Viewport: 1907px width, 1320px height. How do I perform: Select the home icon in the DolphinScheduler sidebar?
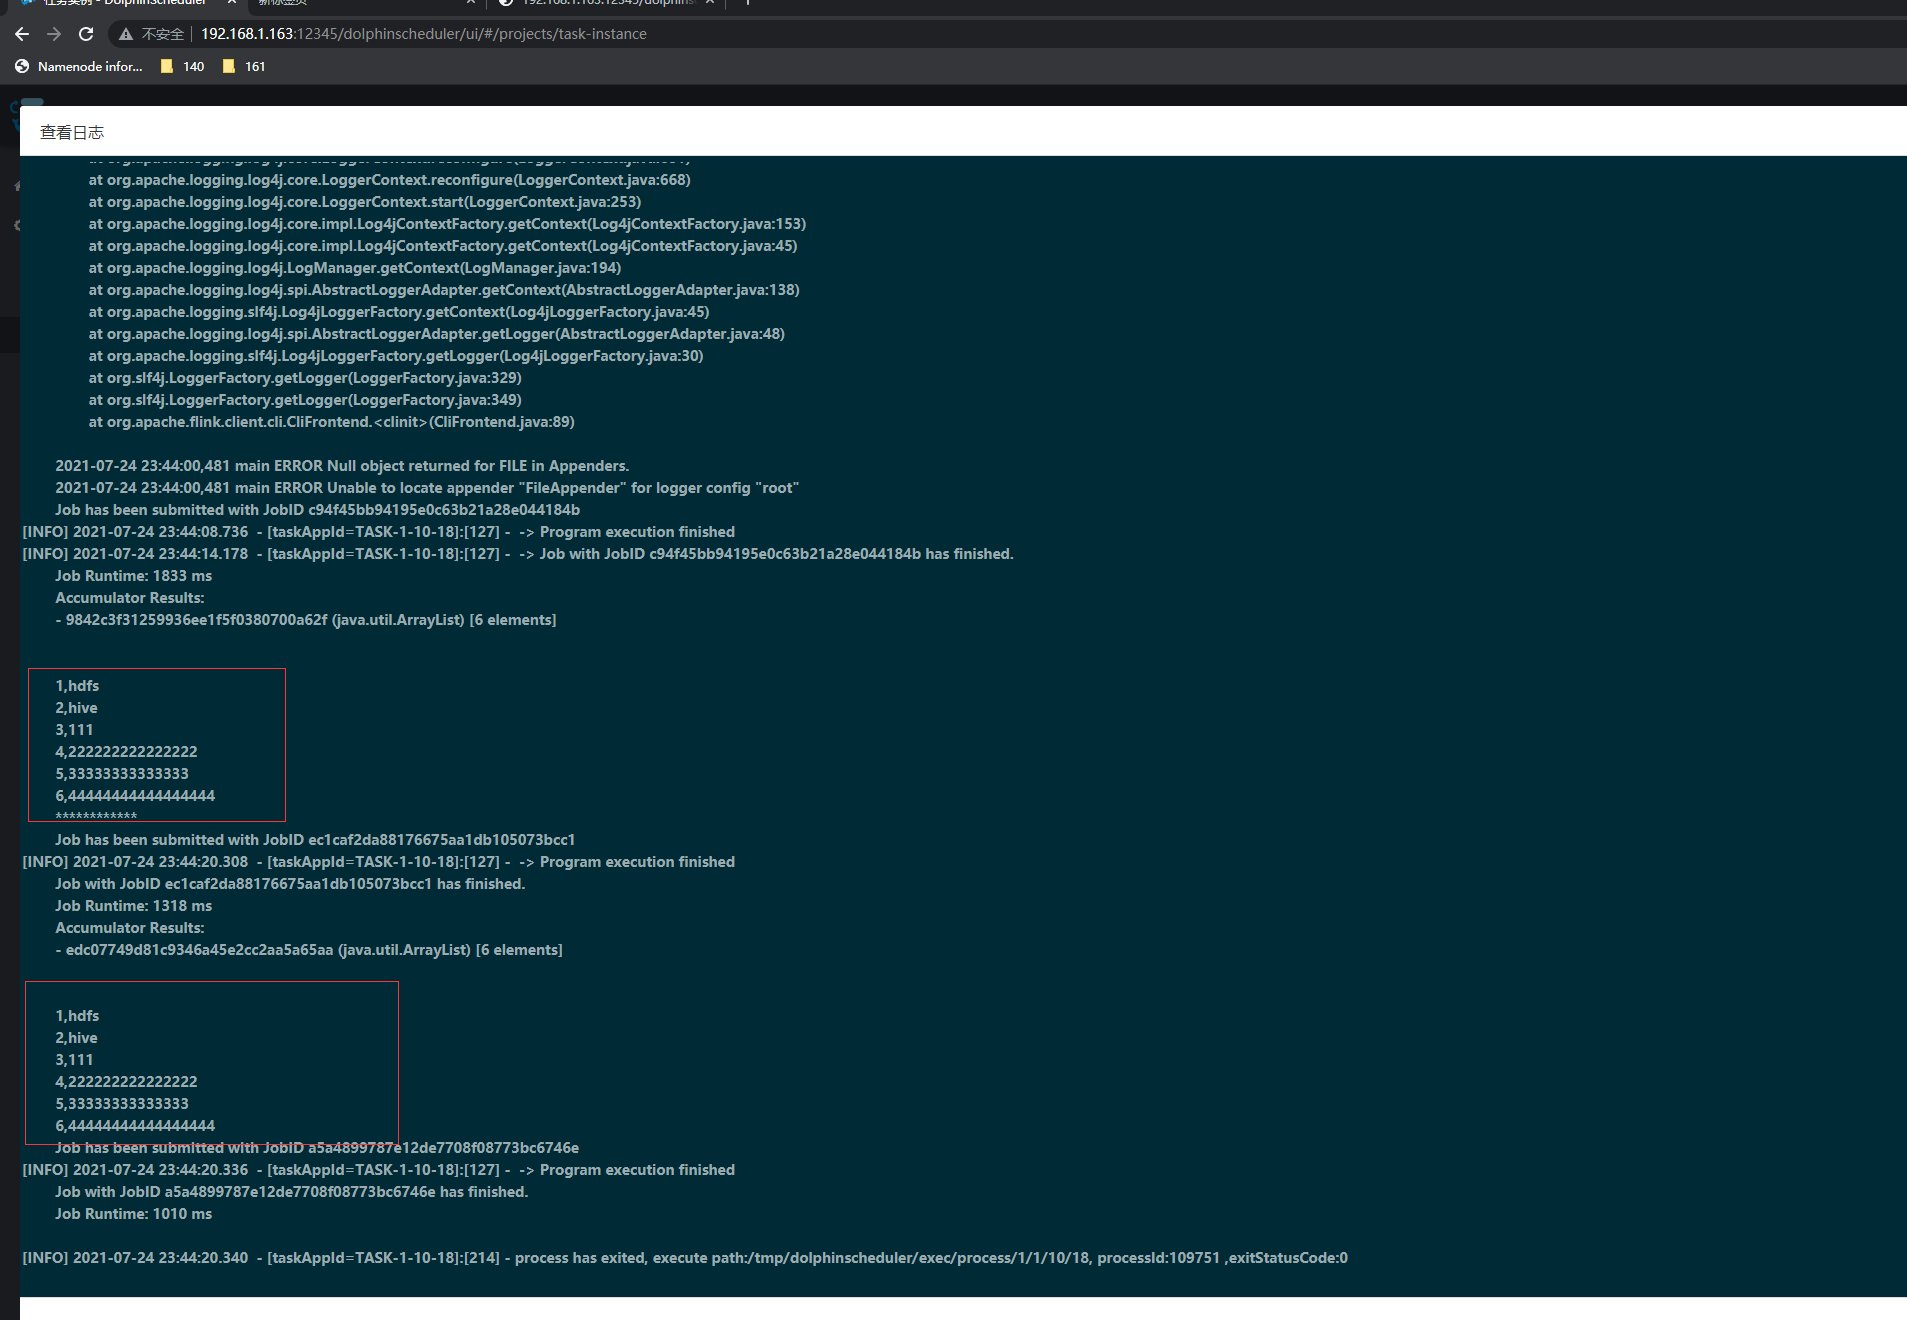click(17, 185)
